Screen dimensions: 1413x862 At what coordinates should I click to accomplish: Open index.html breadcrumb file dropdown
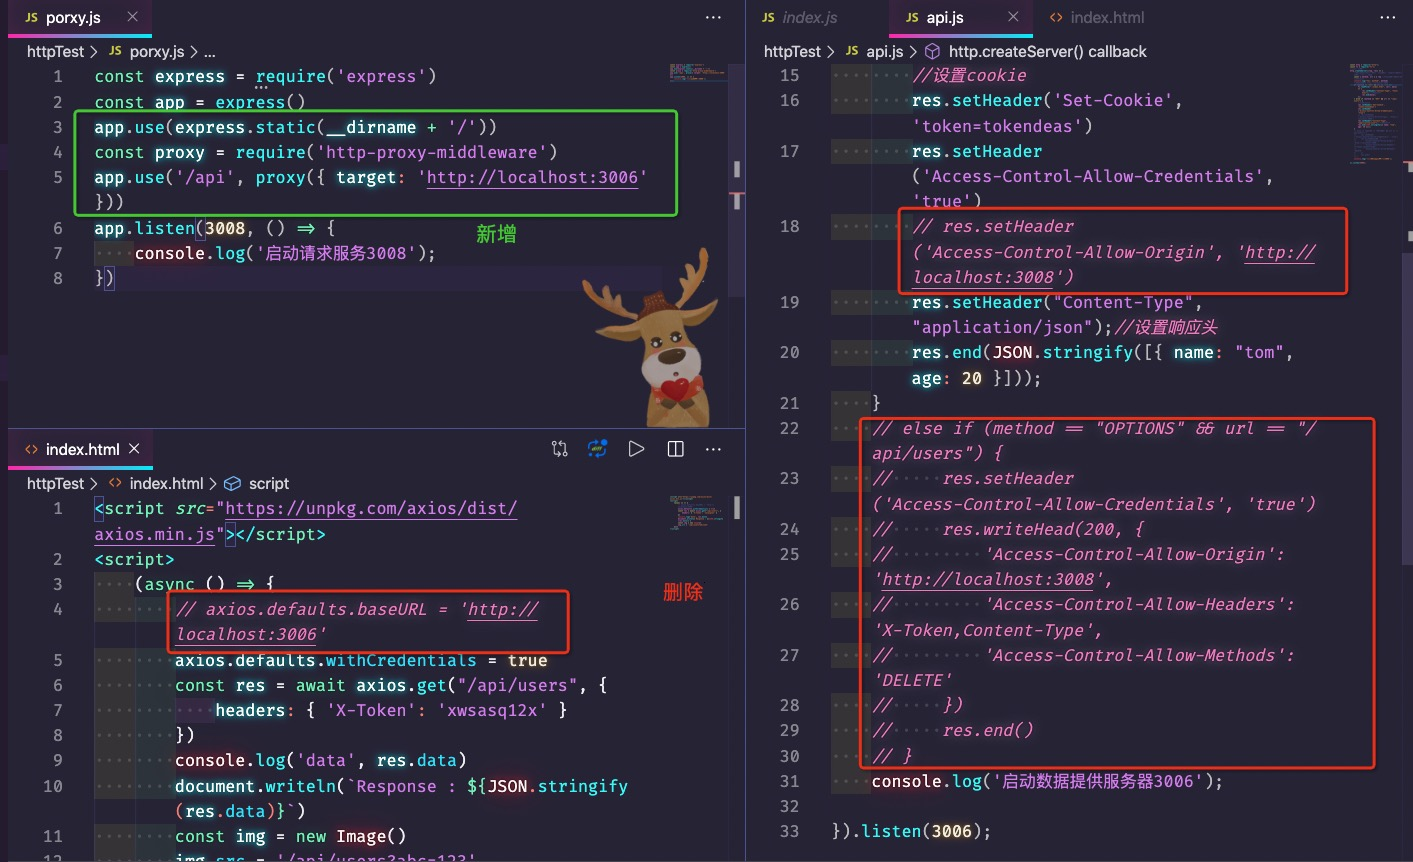167,483
